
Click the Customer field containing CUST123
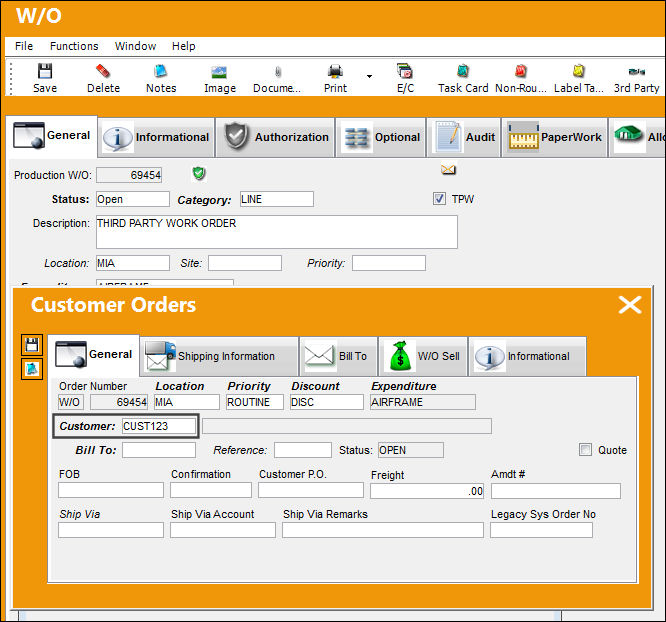click(x=159, y=426)
